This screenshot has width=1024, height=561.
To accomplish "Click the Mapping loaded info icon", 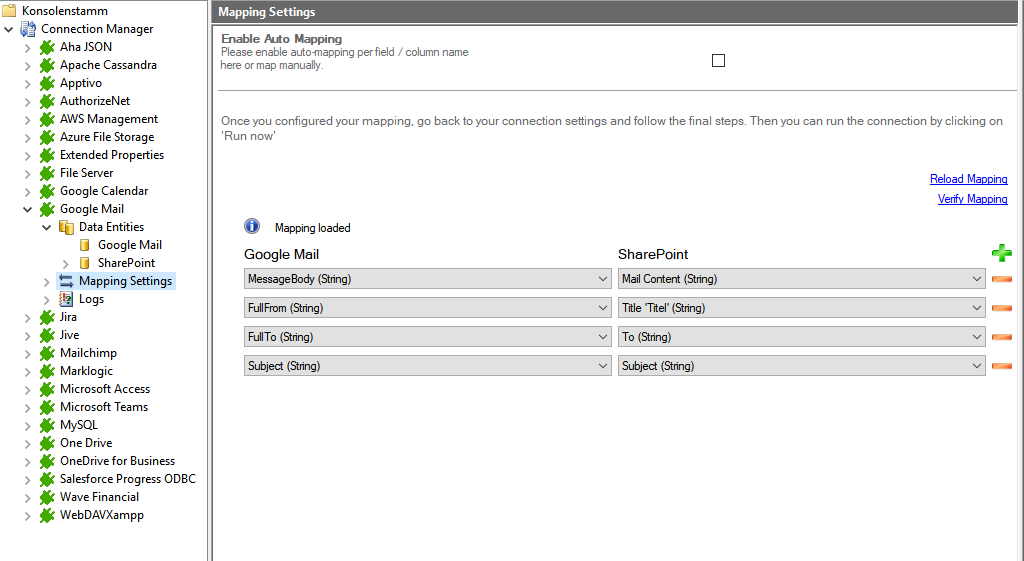I will [252, 227].
